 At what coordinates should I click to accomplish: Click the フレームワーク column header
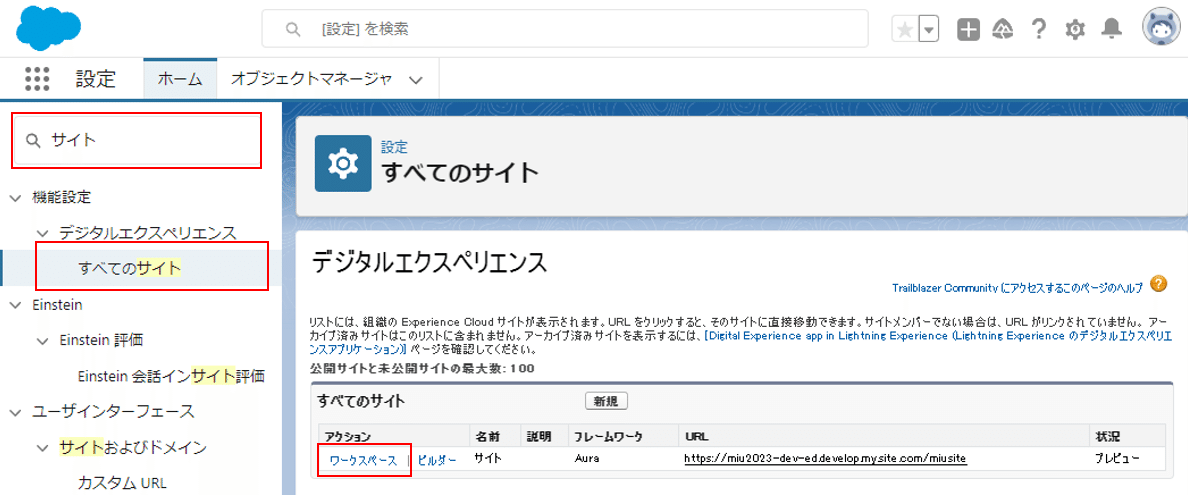pos(608,437)
